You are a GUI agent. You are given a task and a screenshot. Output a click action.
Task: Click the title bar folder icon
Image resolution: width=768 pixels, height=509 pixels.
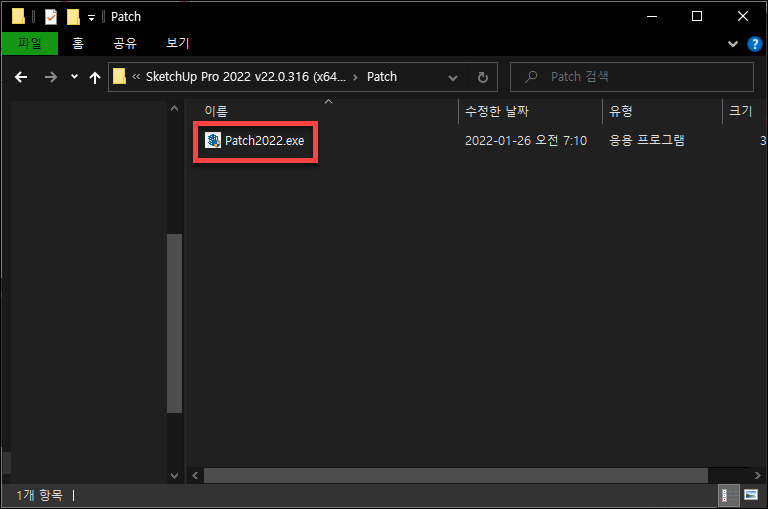coord(19,17)
